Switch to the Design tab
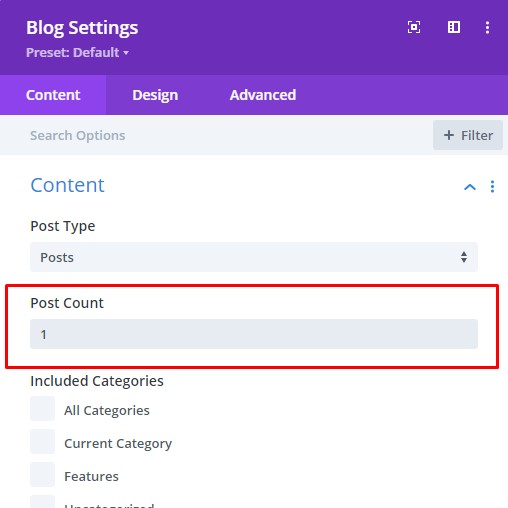 [155, 95]
